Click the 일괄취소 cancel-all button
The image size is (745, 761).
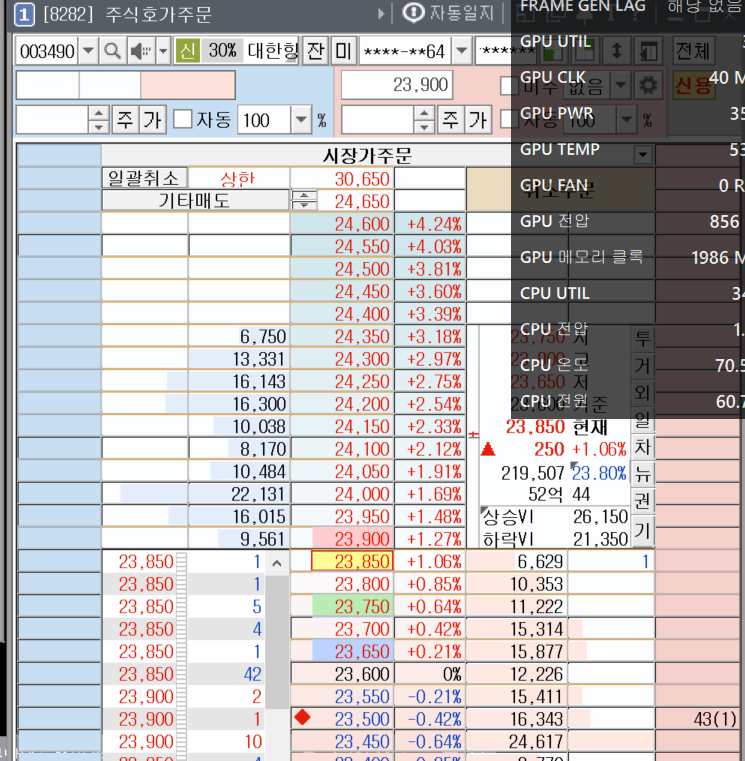click(144, 178)
